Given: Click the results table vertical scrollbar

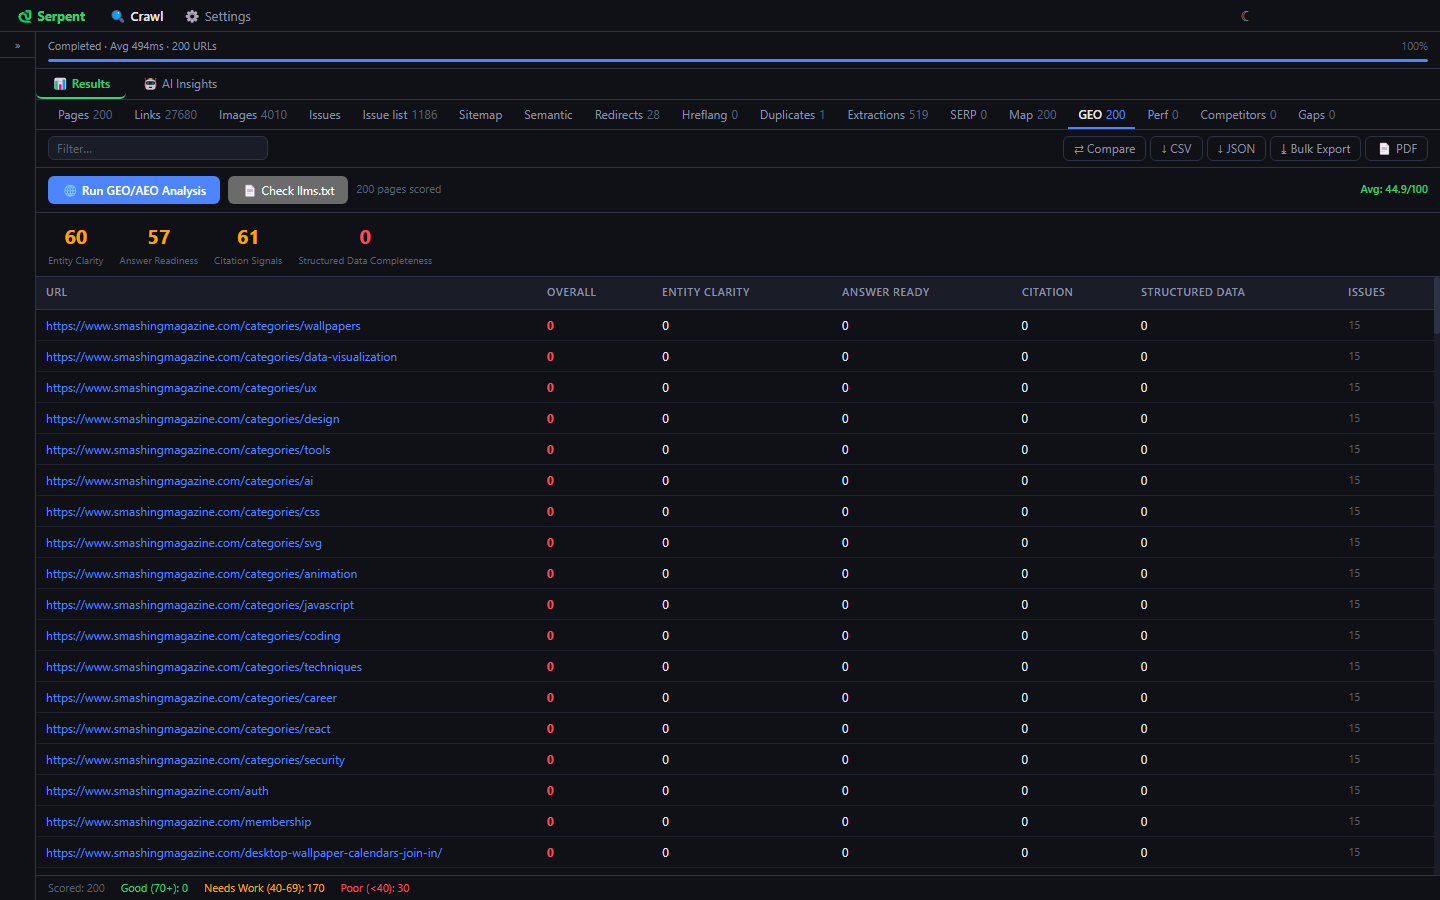Looking at the screenshot, I should click(1436, 305).
